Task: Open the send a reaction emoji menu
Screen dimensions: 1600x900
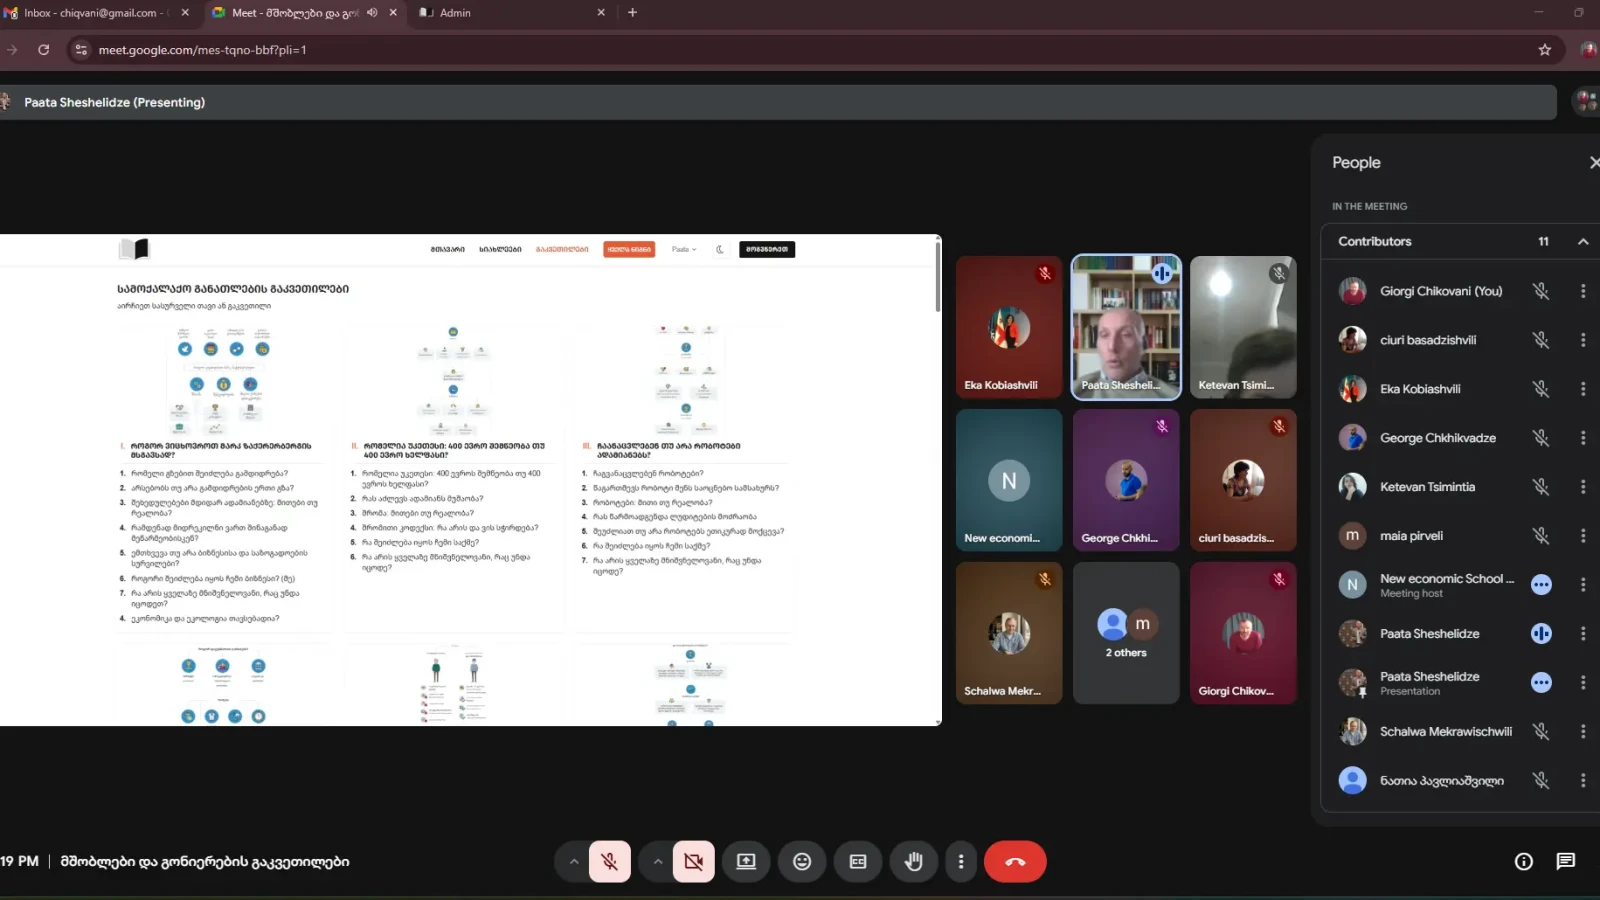Action: (802, 862)
